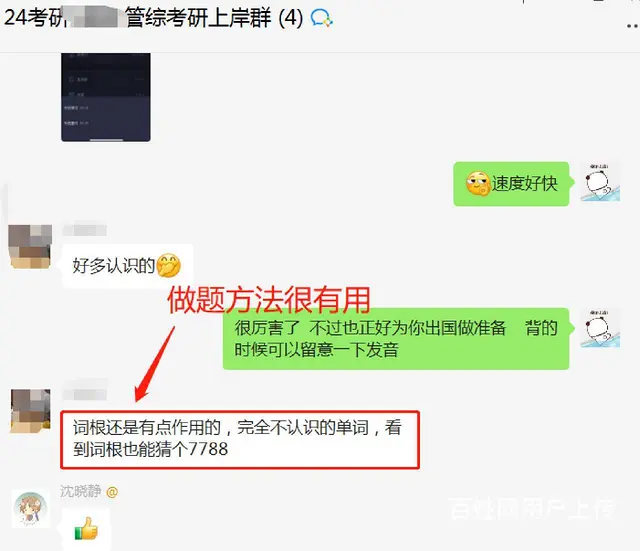
Task: Click the smirking emoji in 速度好快 bubble
Action: [478, 184]
